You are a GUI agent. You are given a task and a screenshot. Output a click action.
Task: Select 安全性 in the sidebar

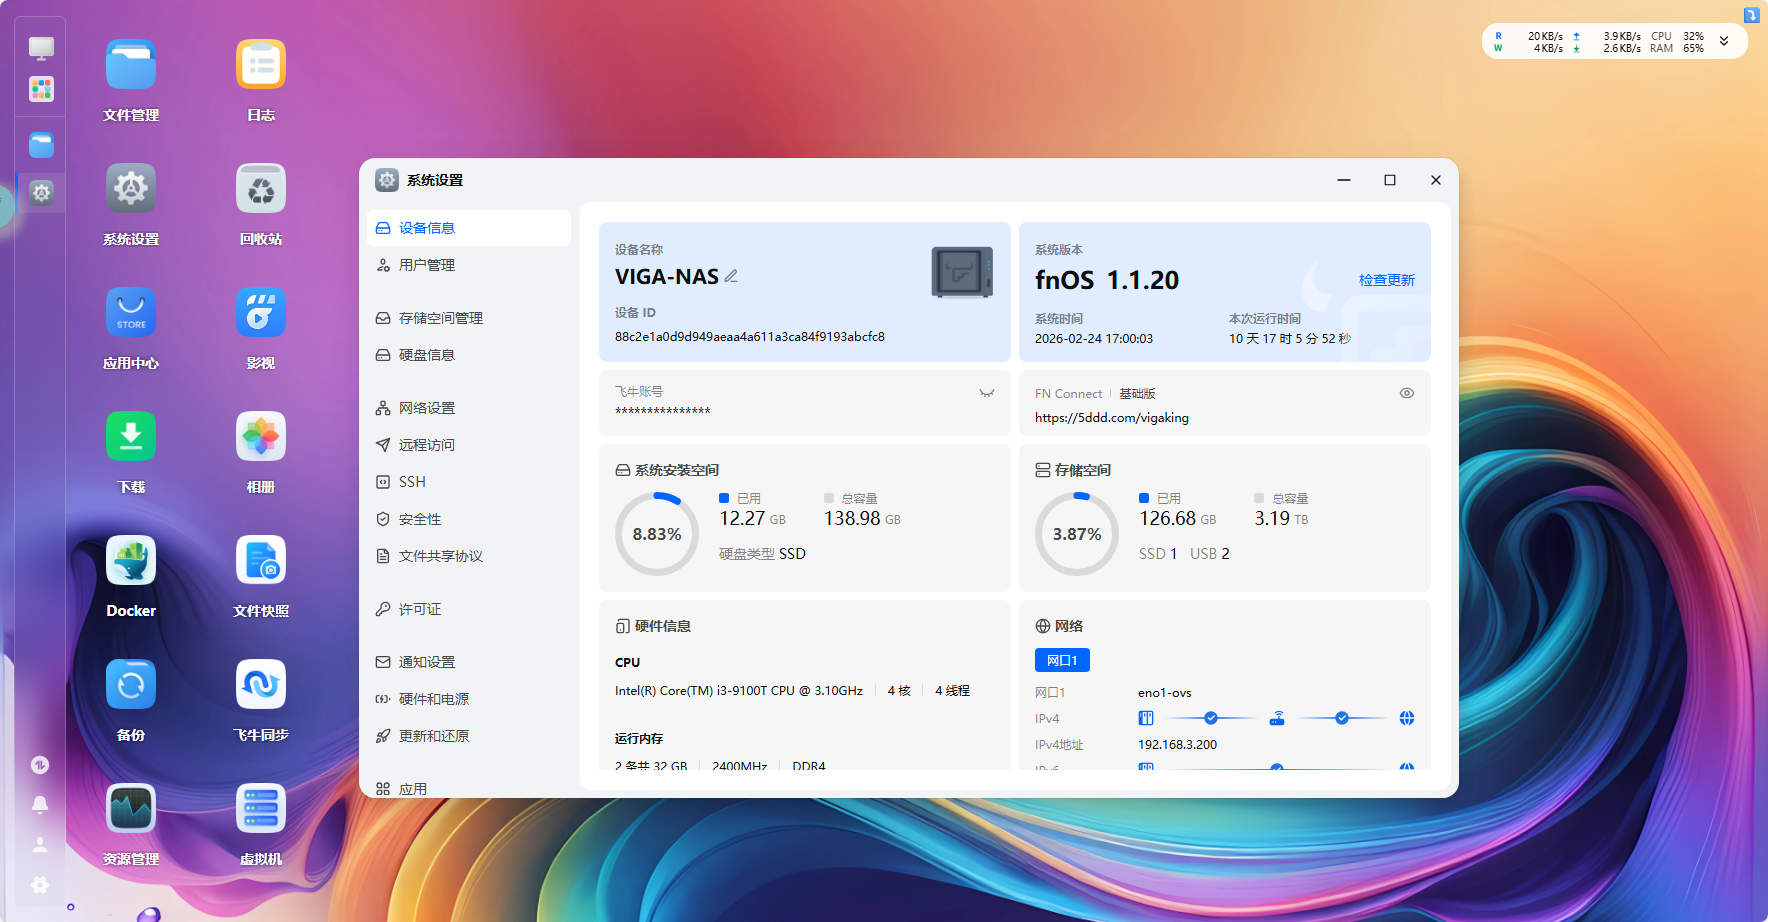point(469,519)
